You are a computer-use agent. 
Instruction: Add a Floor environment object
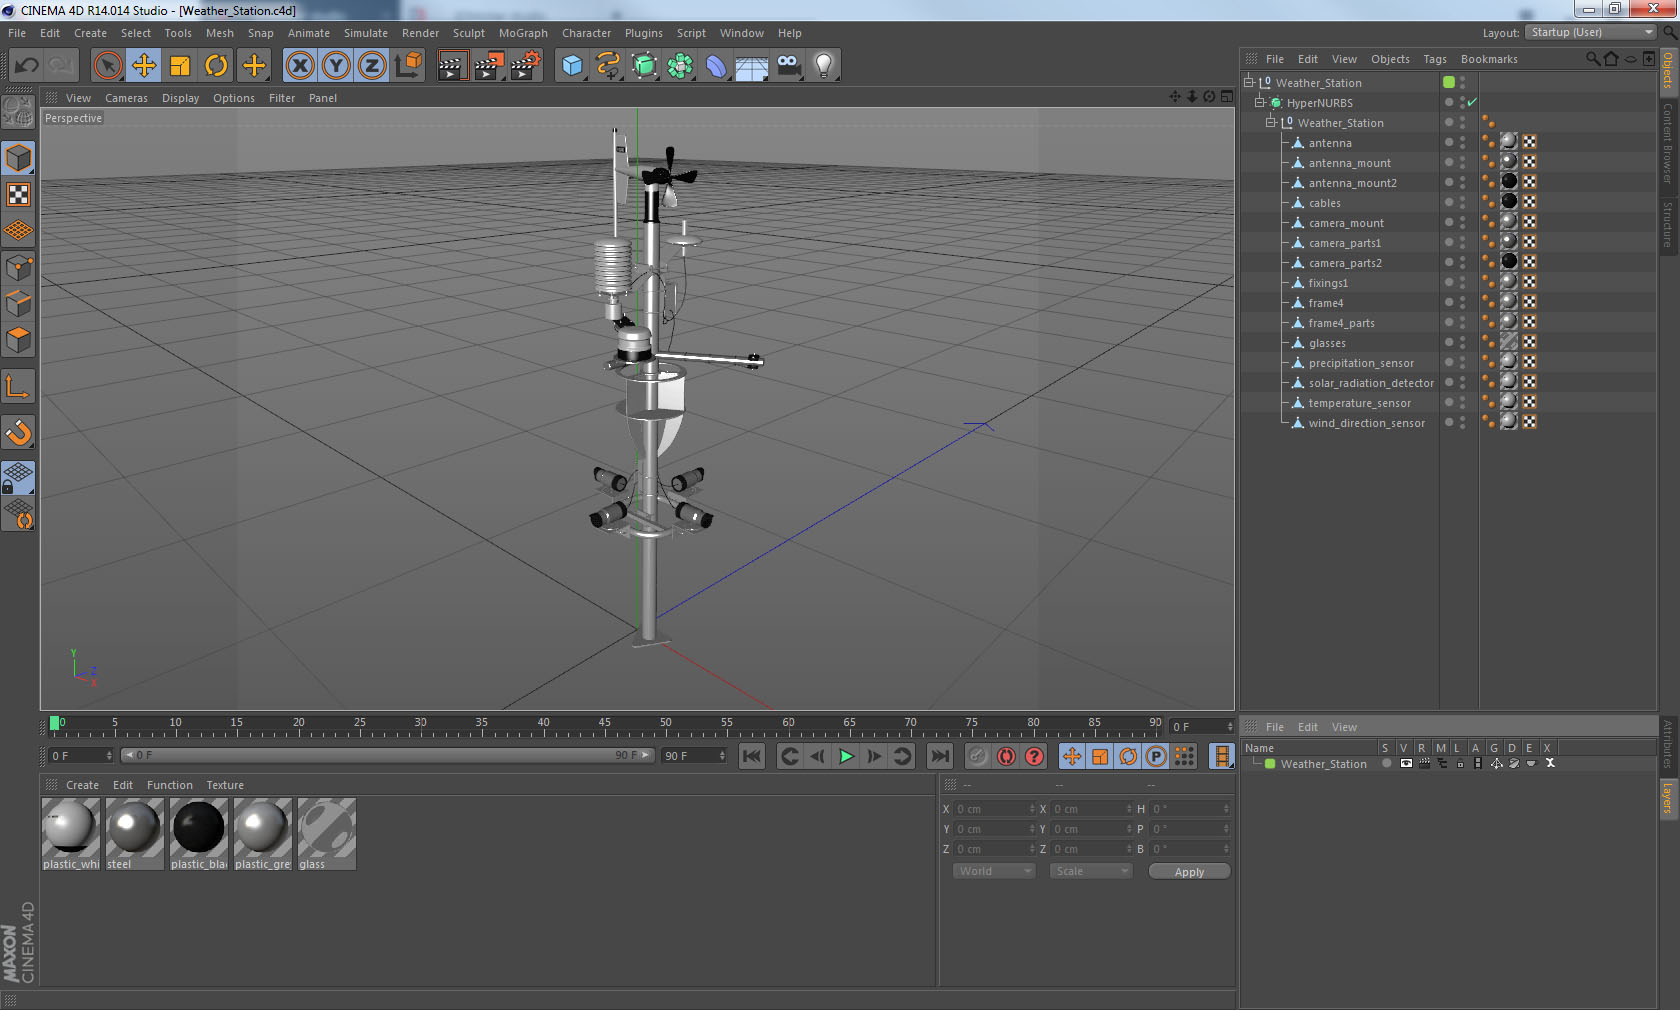pos(752,66)
